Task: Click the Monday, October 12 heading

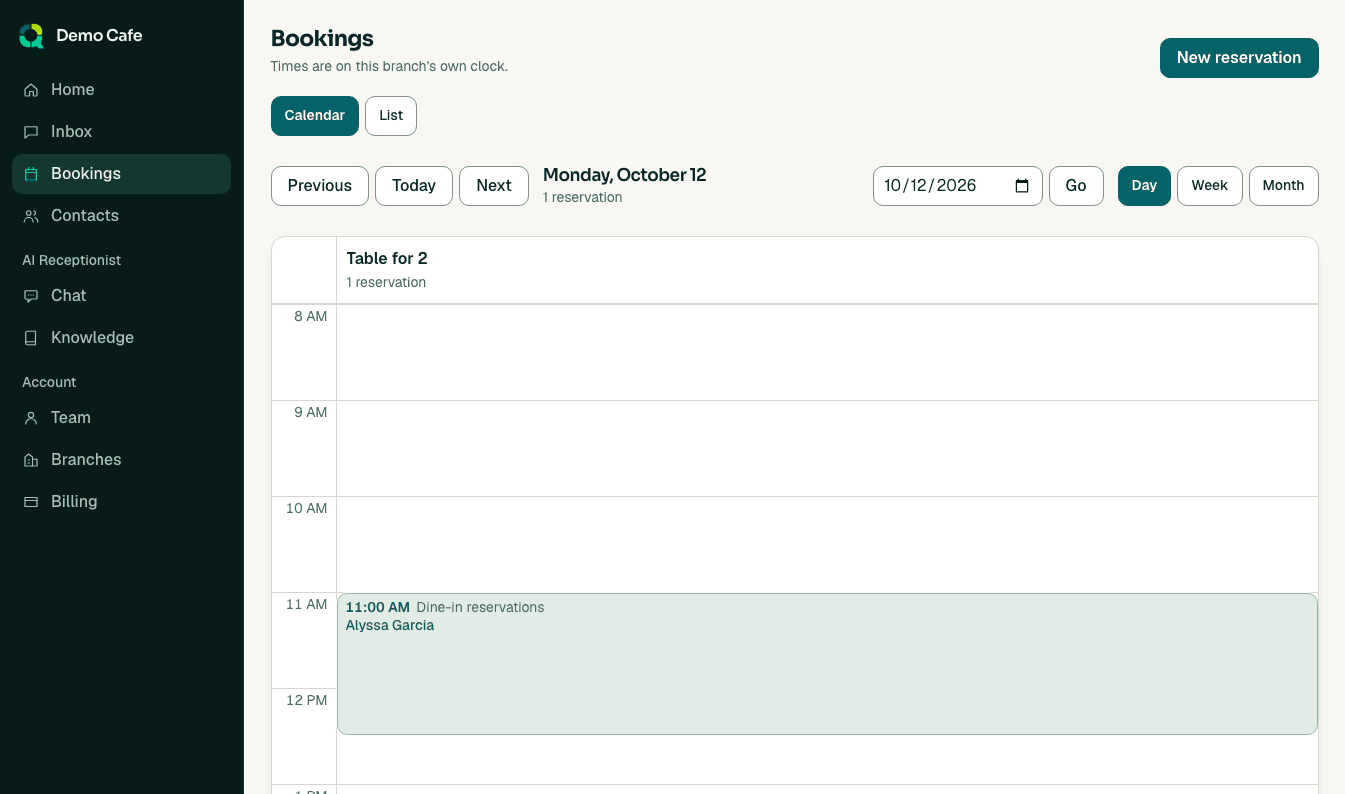Action: [625, 175]
